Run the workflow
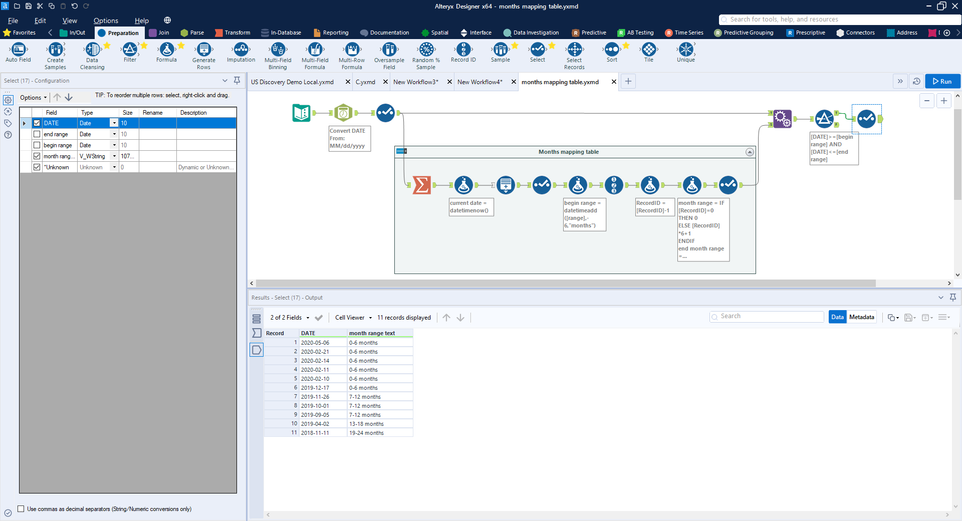This screenshot has width=962, height=521. click(942, 81)
